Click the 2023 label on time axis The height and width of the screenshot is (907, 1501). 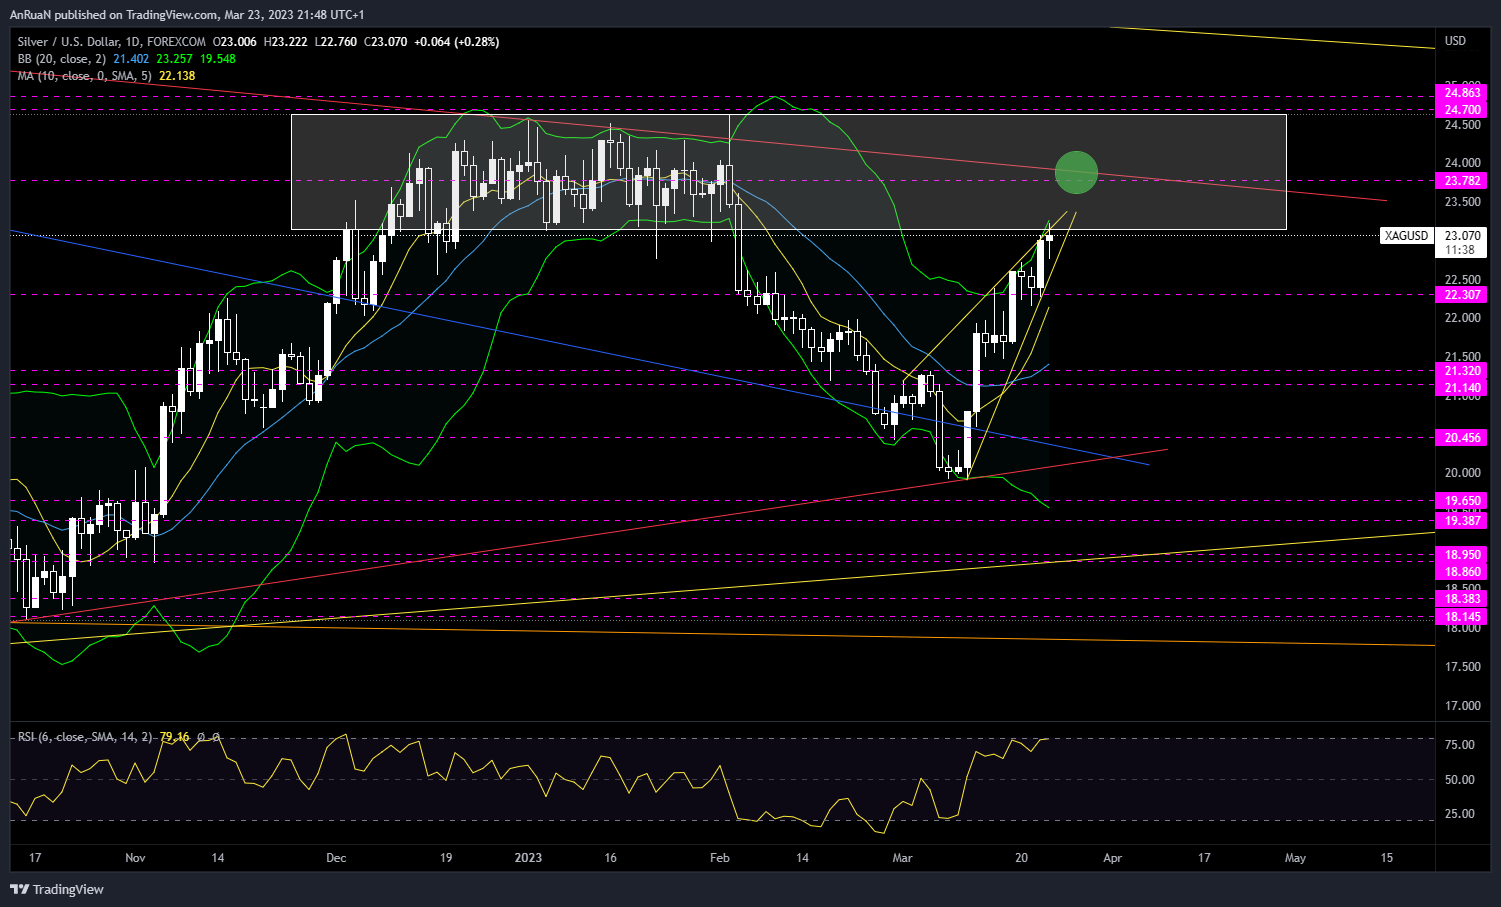(x=528, y=858)
